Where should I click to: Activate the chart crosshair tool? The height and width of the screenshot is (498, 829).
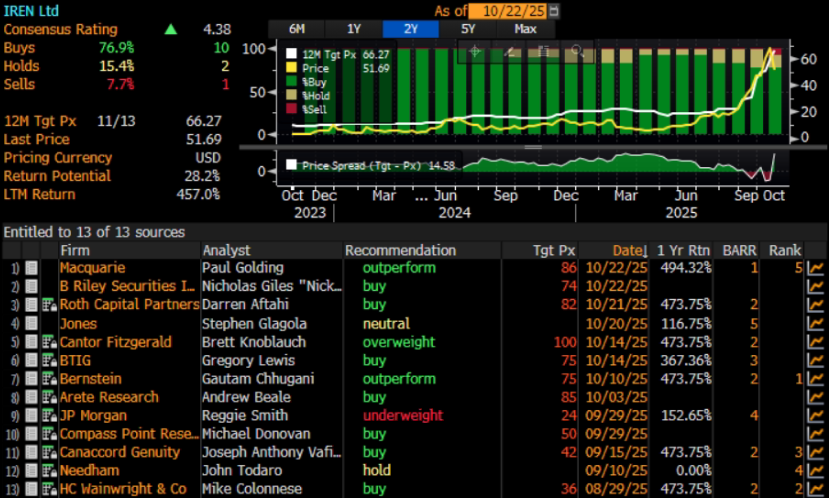coord(475,51)
